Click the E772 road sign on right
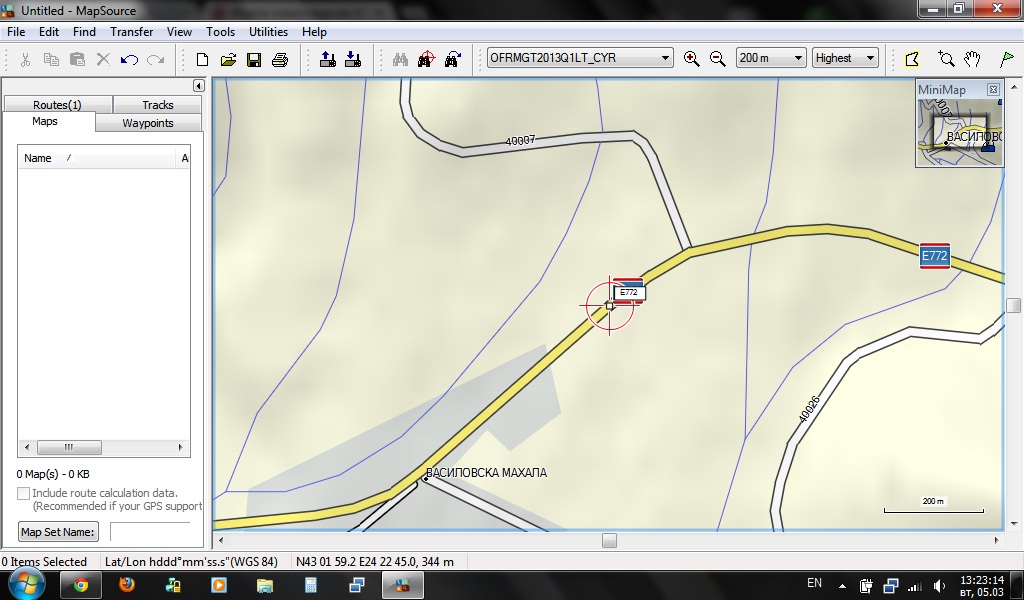This screenshot has height=600, width=1024. 935,256
